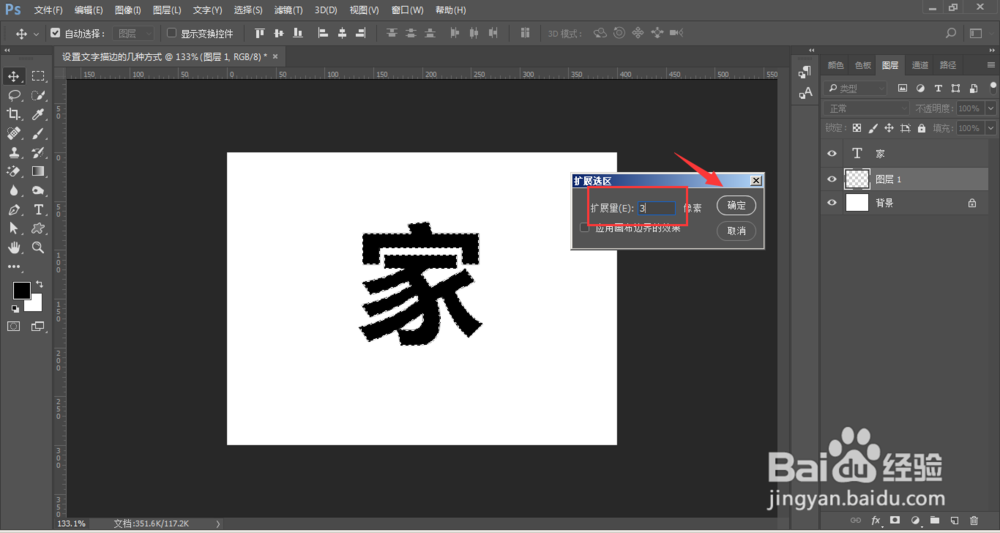This screenshot has height=533, width=1000.
Task: Swap foreground and background colors
Action: pyautogui.click(x=40, y=284)
